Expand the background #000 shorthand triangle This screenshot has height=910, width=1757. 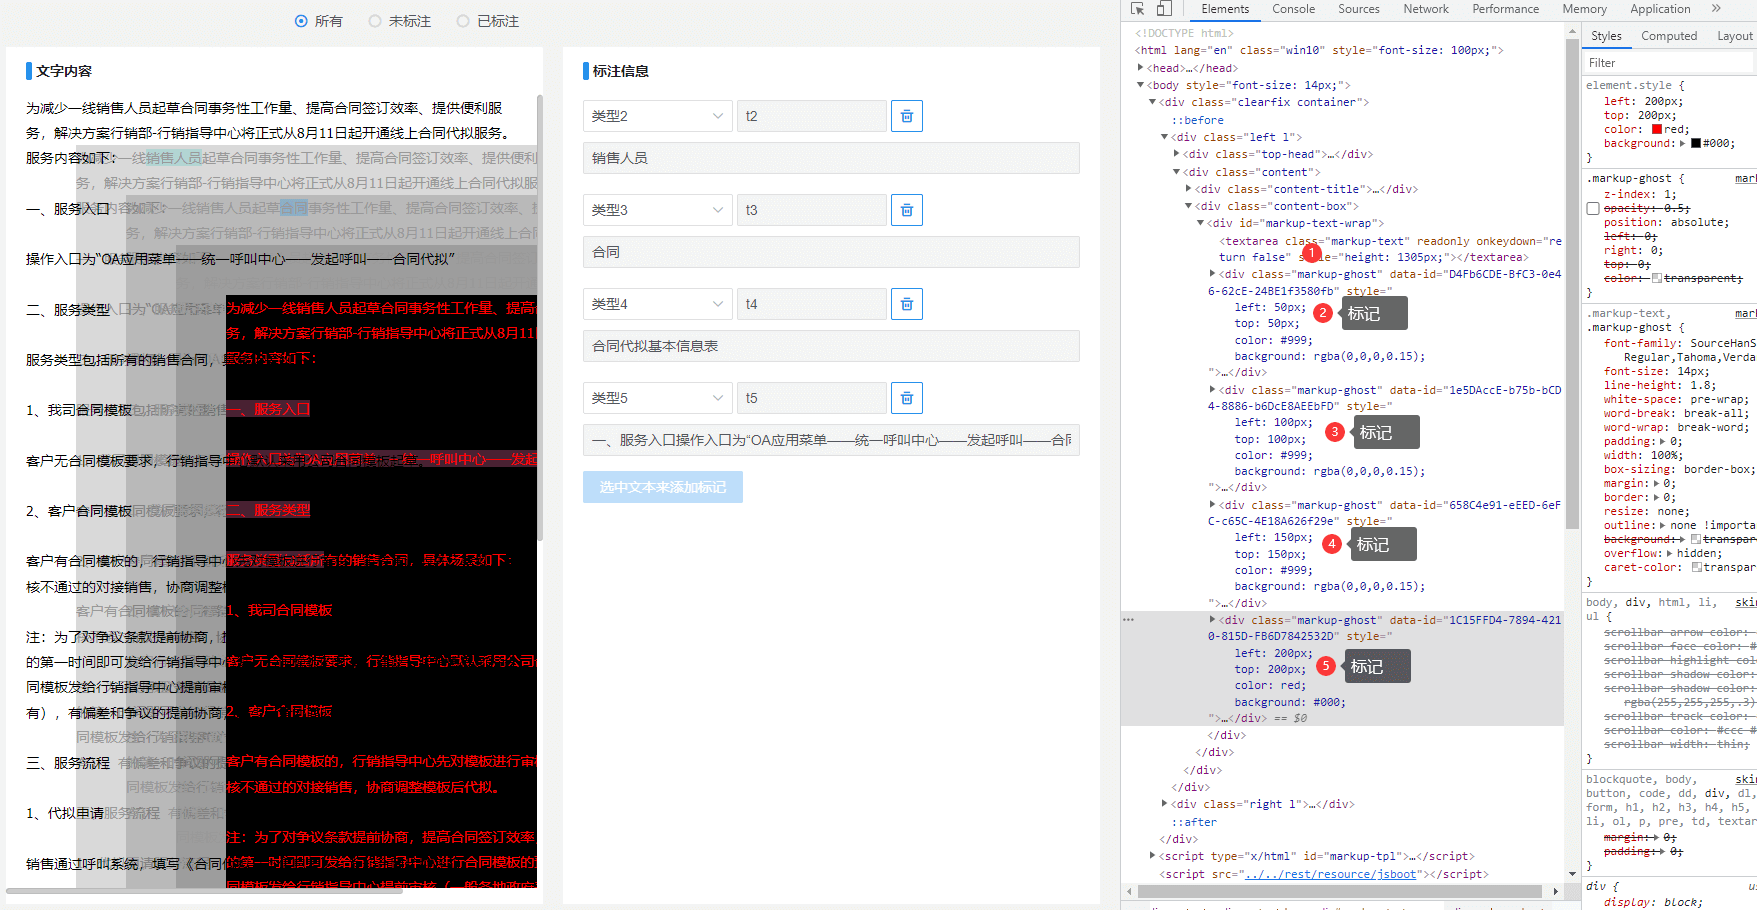(x=1682, y=143)
